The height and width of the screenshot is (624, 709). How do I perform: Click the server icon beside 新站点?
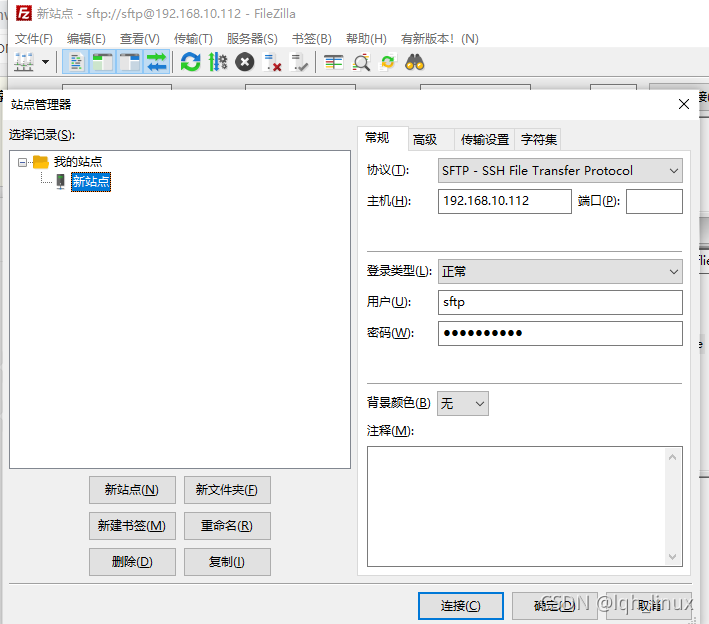[60, 182]
